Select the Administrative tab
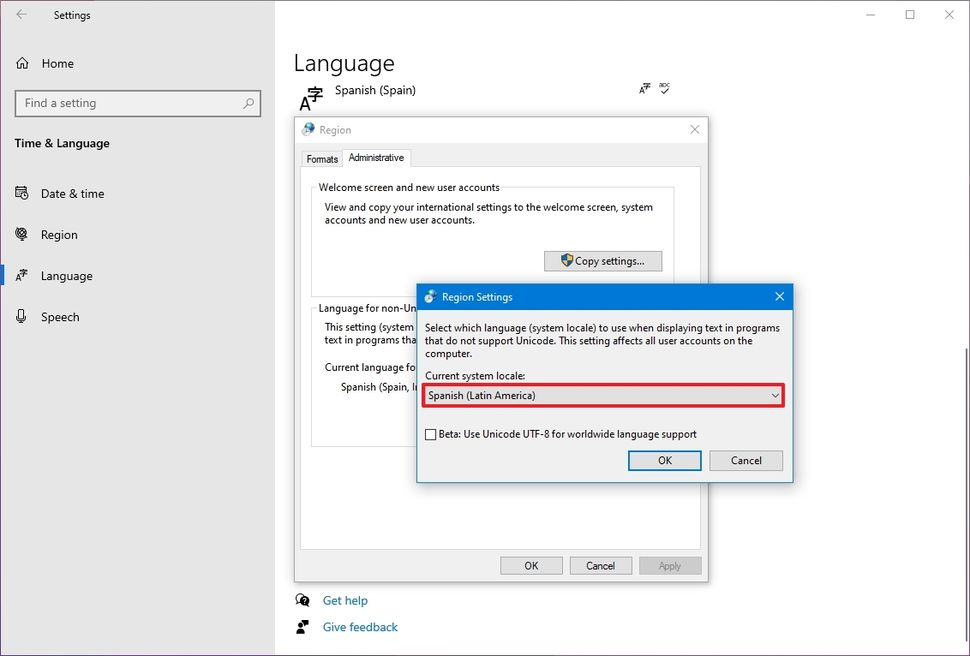The width and height of the screenshot is (970, 656). pyautogui.click(x=376, y=157)
